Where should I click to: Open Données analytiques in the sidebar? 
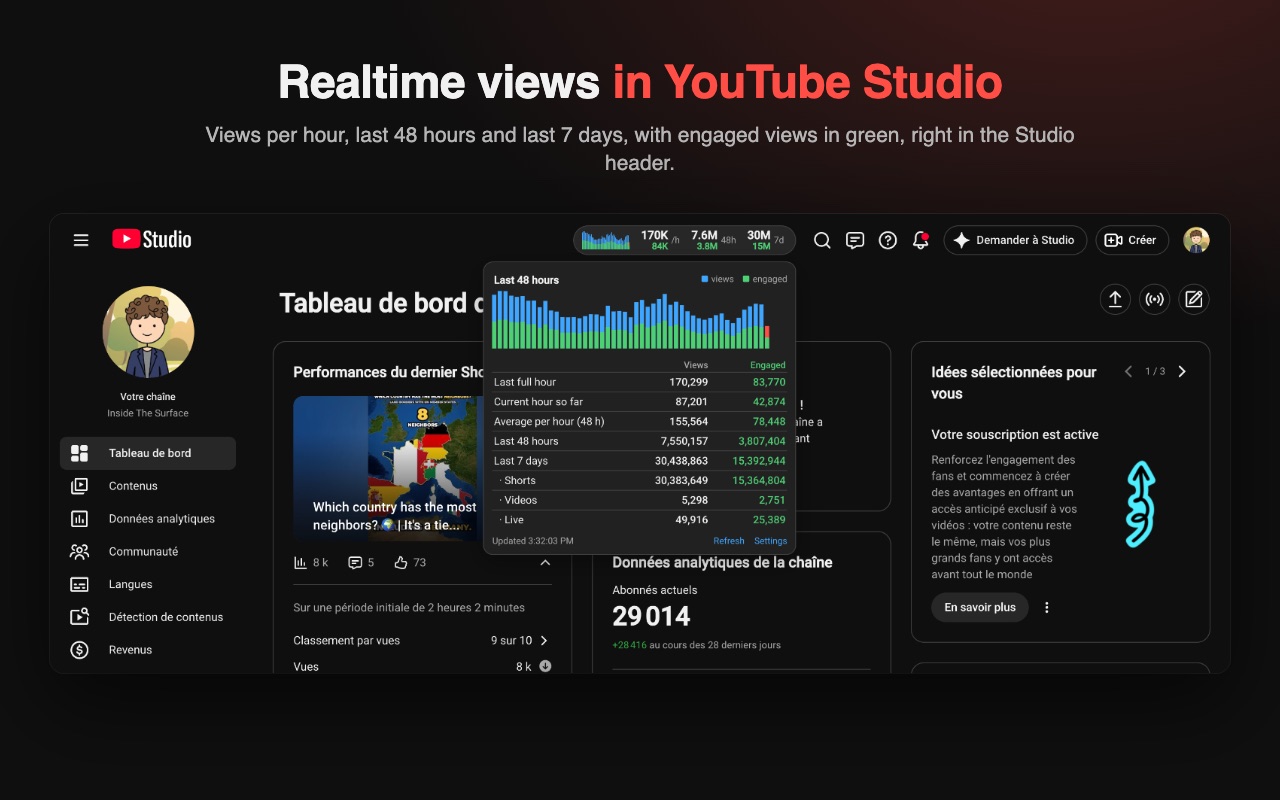tap(148, 519)
